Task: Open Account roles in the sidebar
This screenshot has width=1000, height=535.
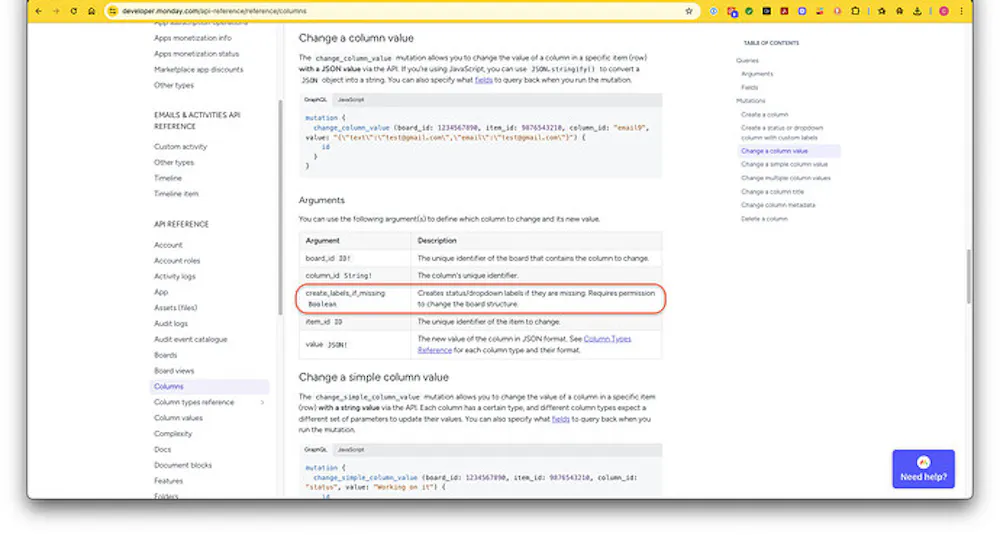Action: [177, 261]
